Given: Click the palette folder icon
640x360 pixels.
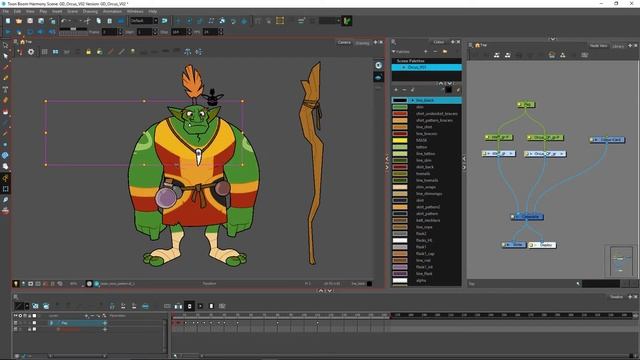Looking at the screenshot, I should point(445,52).
